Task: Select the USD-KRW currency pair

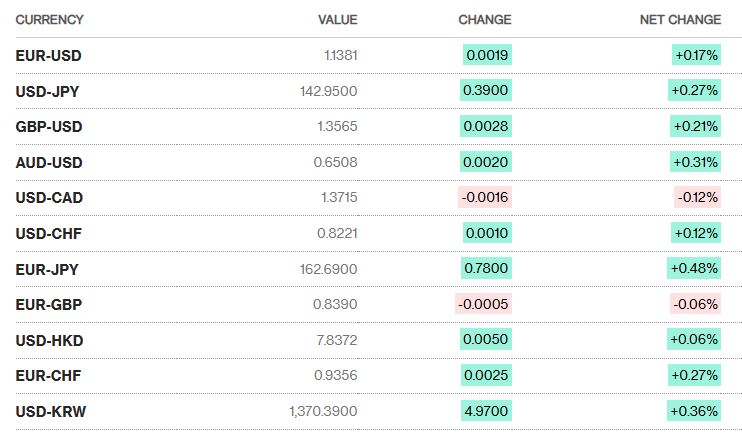Action: click(50, 411)
